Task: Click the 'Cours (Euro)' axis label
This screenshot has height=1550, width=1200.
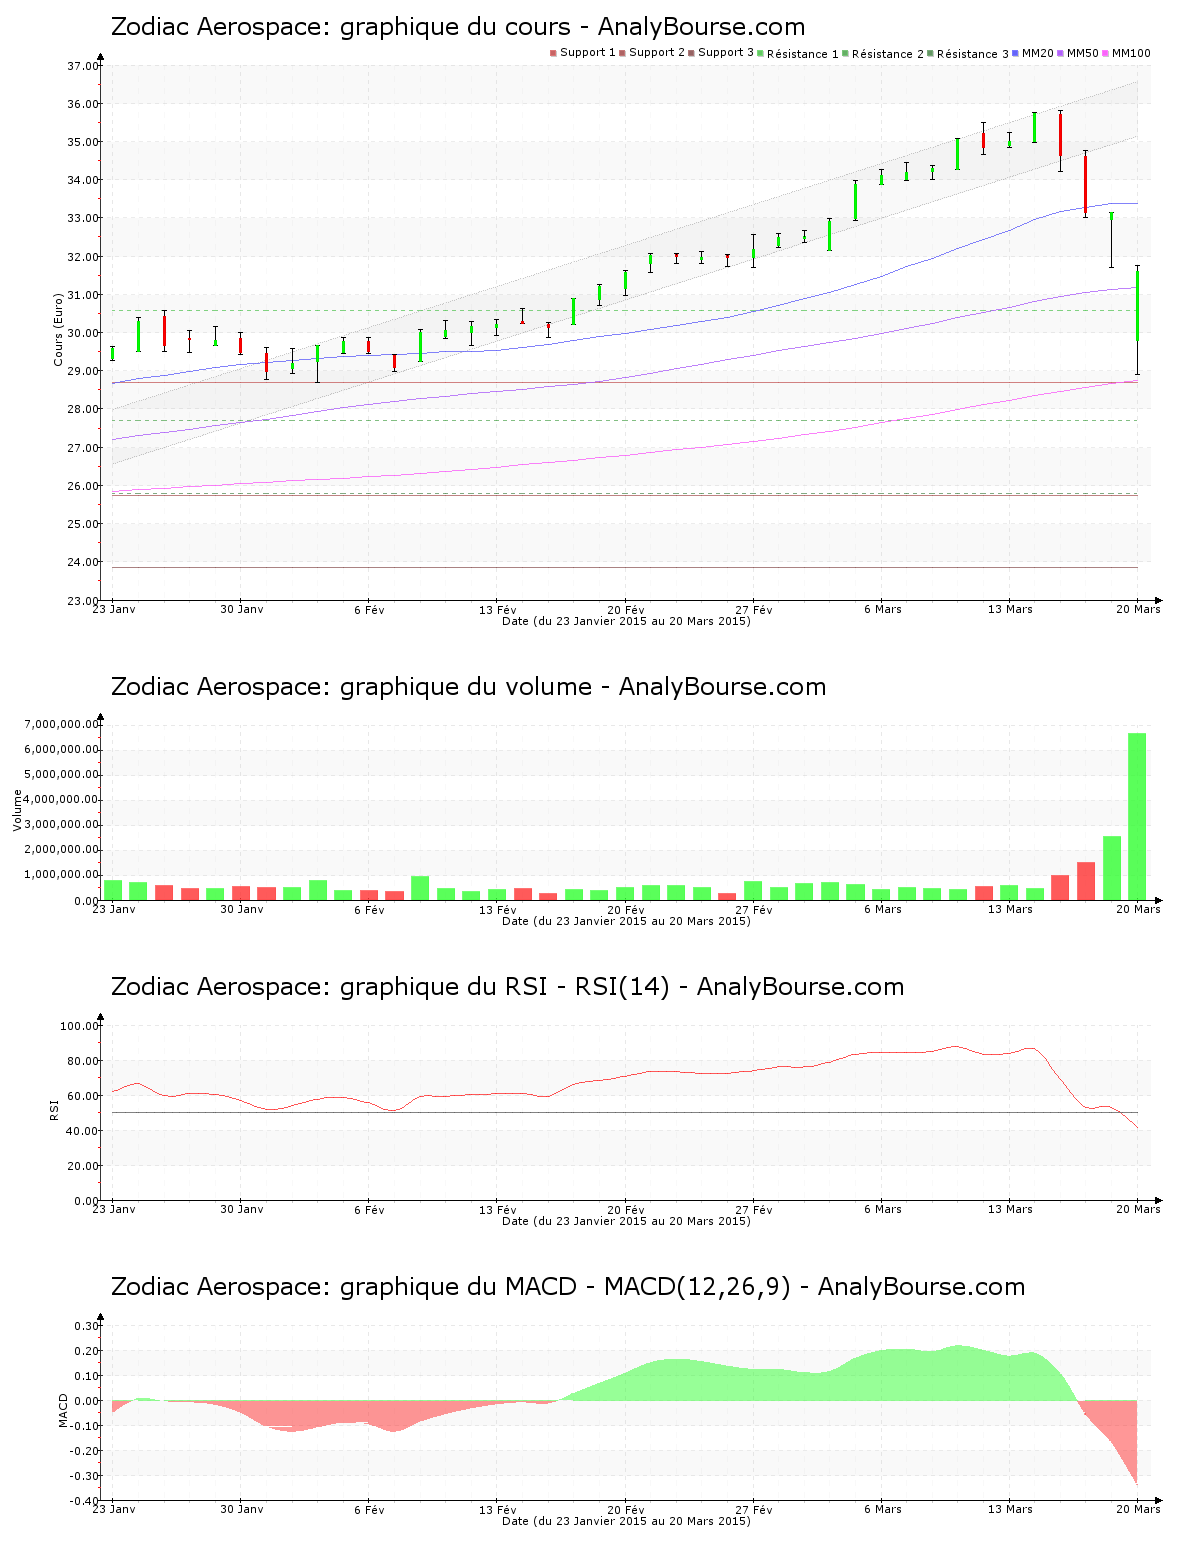Action: [x=58, y=329]
